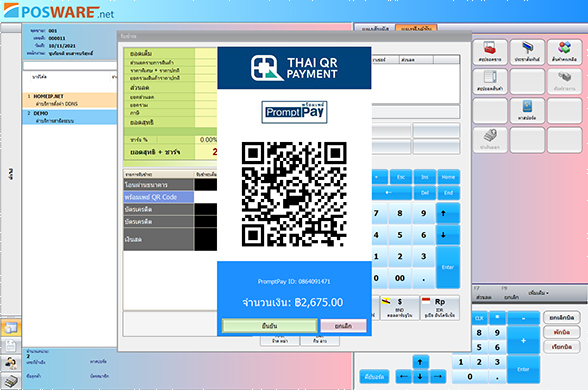Click the blue button left of arrow pad

point(374,376)
